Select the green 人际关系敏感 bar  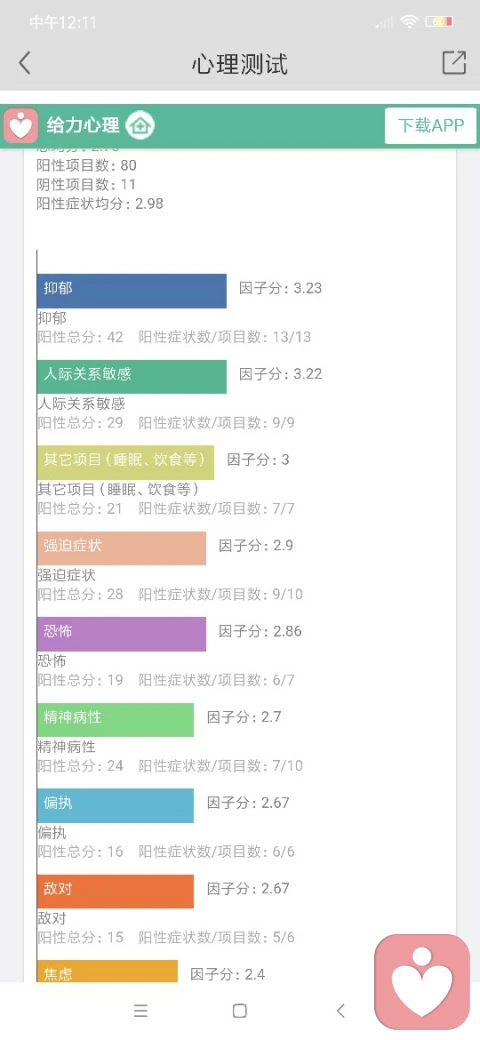point(132,377)
